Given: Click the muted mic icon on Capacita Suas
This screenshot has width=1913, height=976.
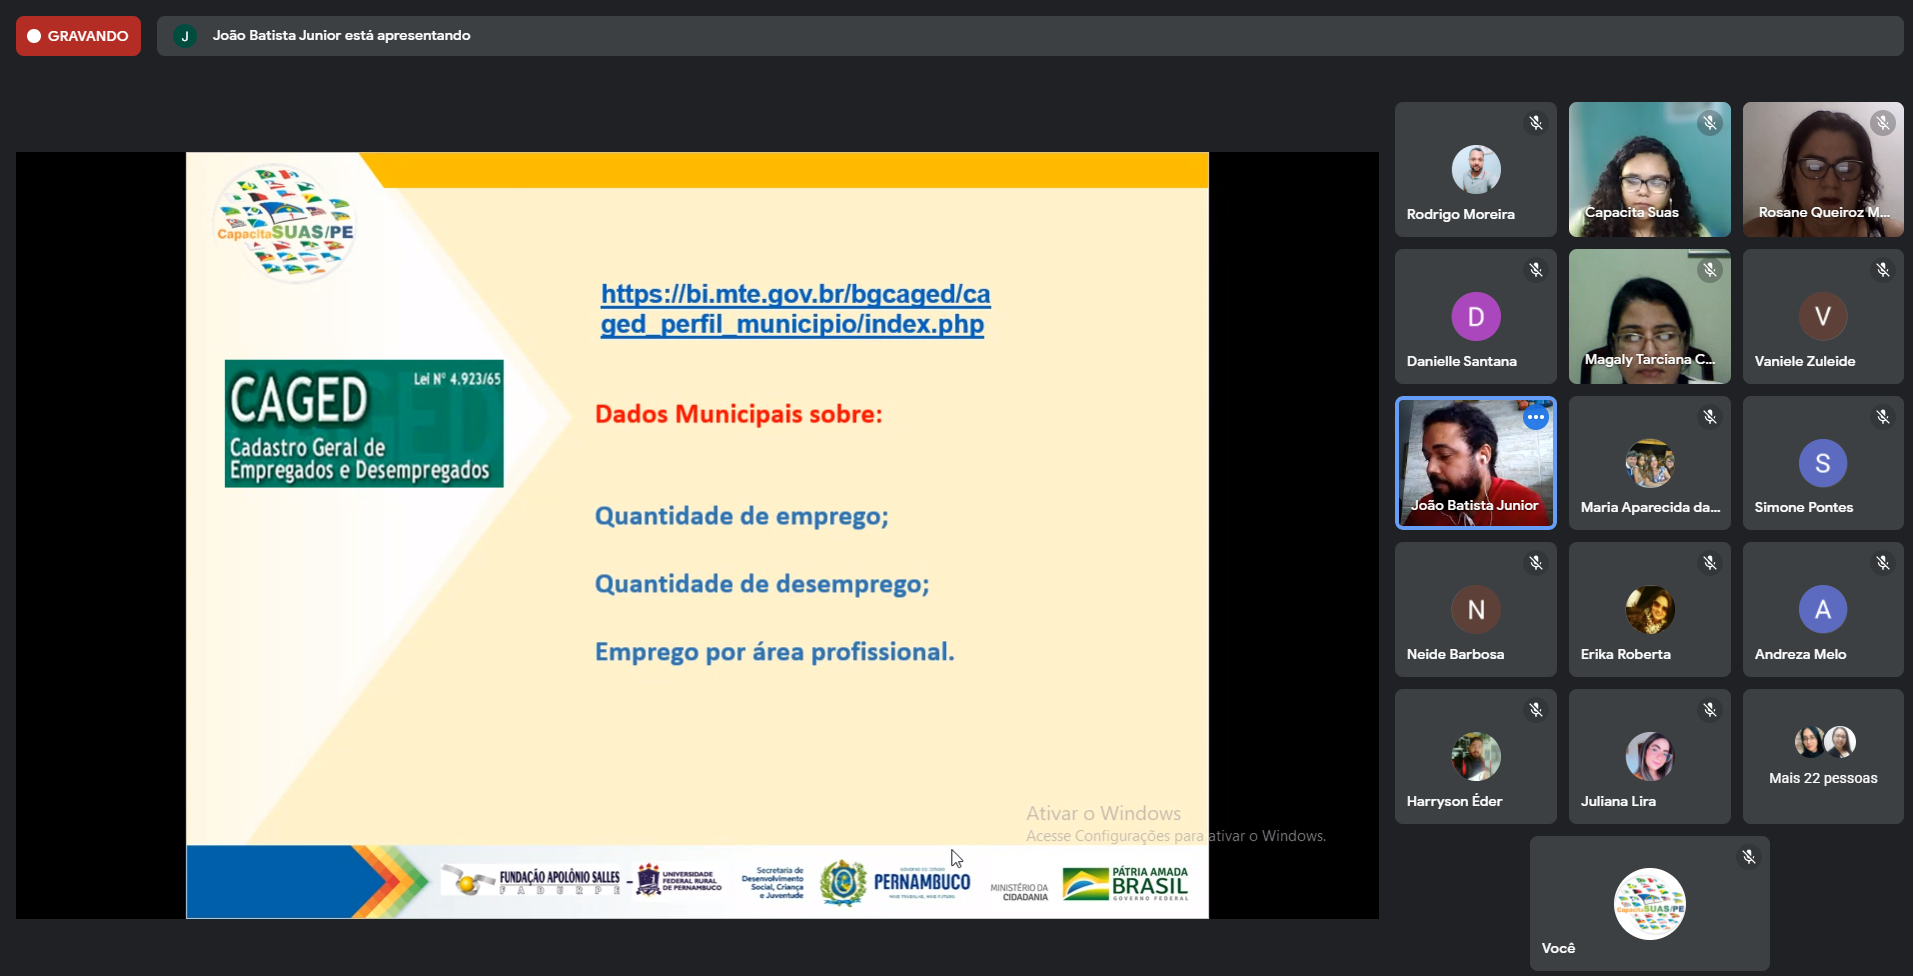Looking at the screenshot, I should coord(1709,123).
